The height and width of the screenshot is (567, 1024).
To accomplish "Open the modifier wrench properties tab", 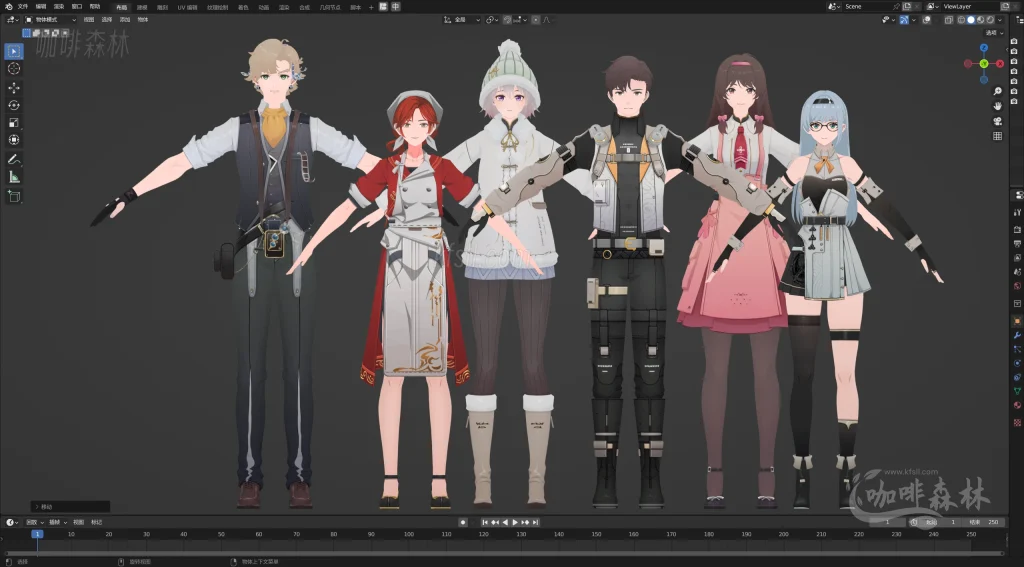I will click(1017, 335).
